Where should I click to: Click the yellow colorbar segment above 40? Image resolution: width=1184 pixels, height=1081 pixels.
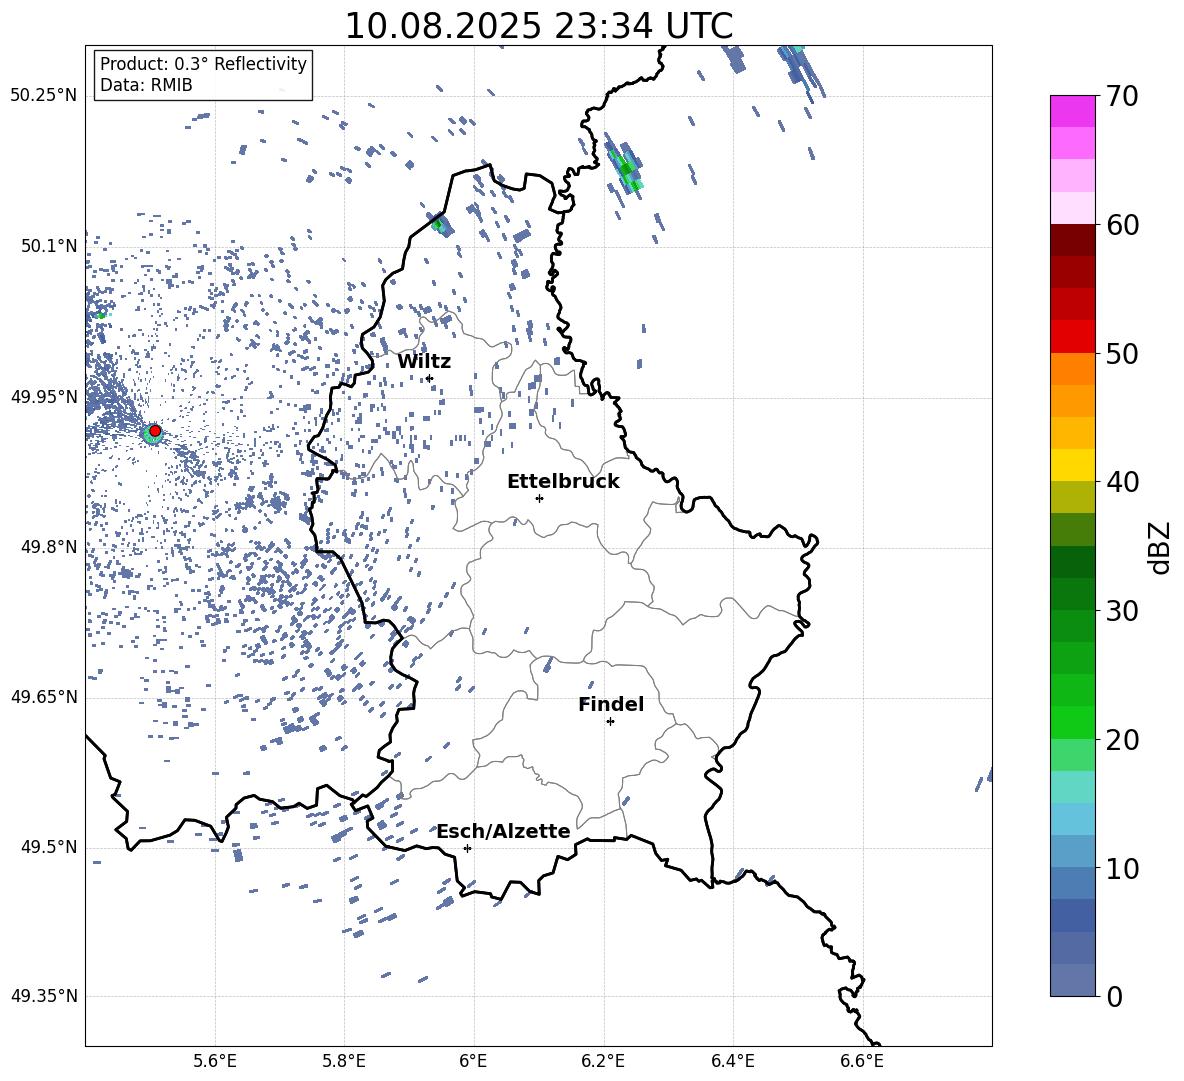point(1072,465)
